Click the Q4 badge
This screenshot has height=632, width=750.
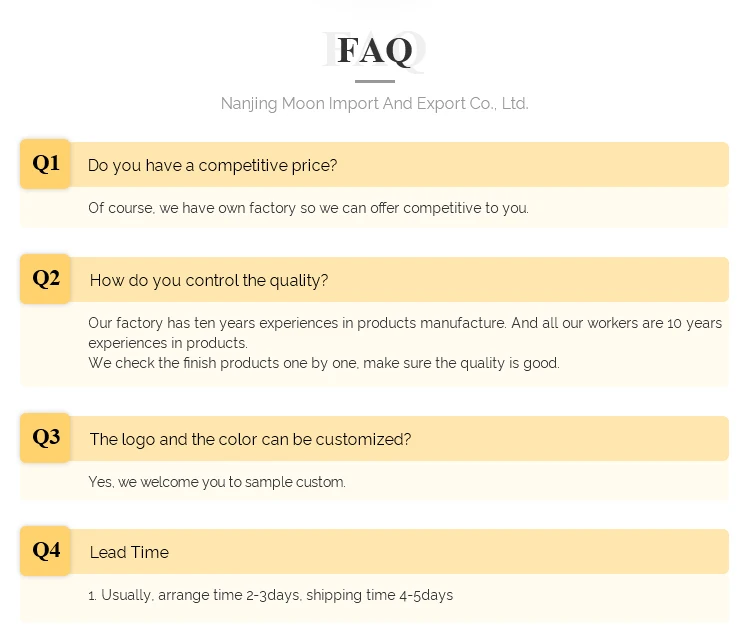(x=46, y=550)
